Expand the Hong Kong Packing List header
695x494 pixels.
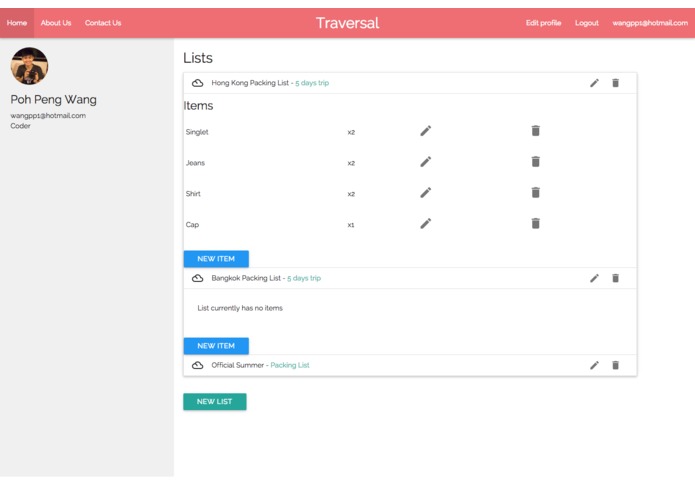tap(410, 83)
